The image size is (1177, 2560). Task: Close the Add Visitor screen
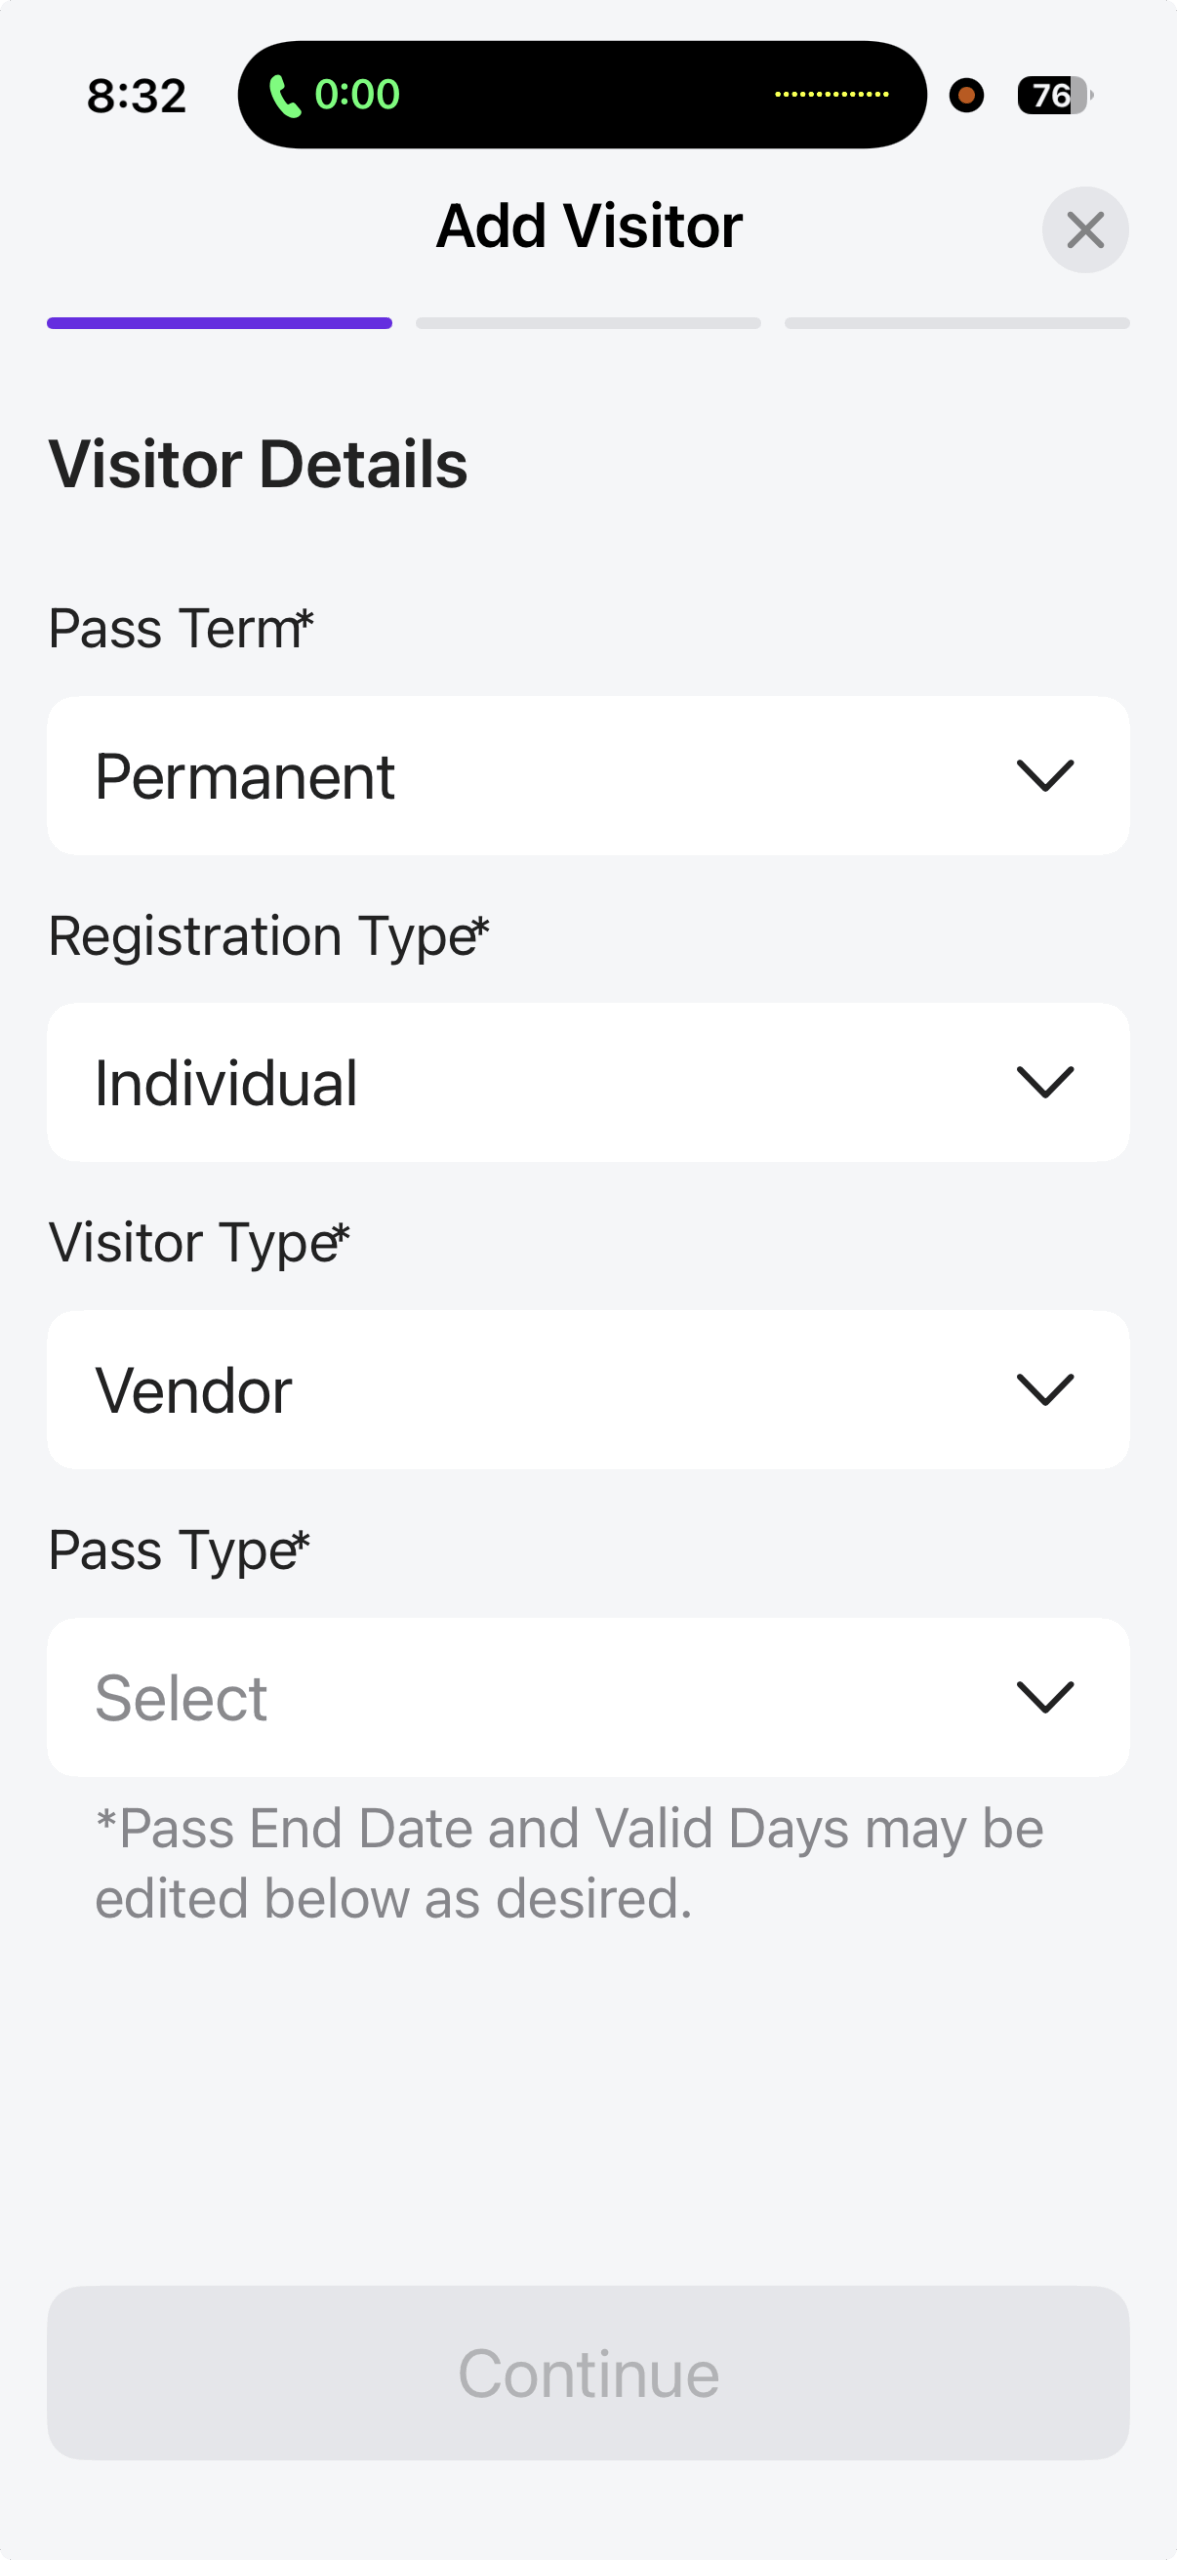tap(1085, 230)
